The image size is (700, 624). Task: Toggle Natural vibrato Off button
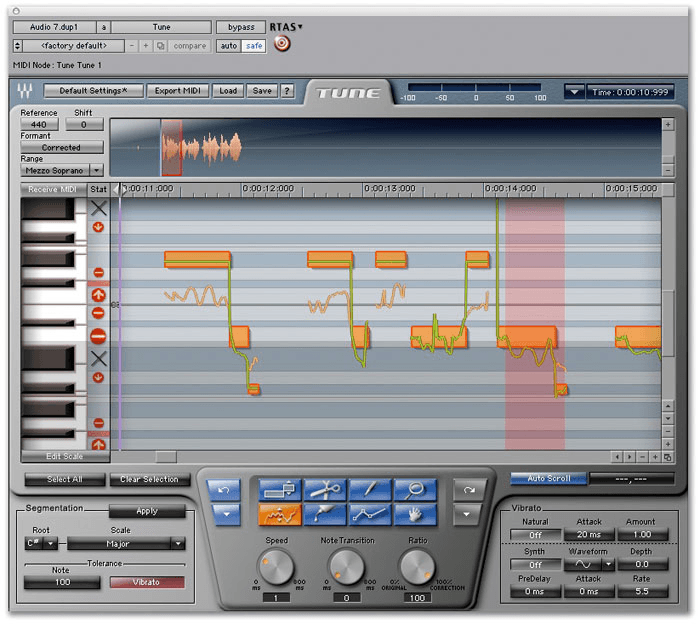click(535, 535)
